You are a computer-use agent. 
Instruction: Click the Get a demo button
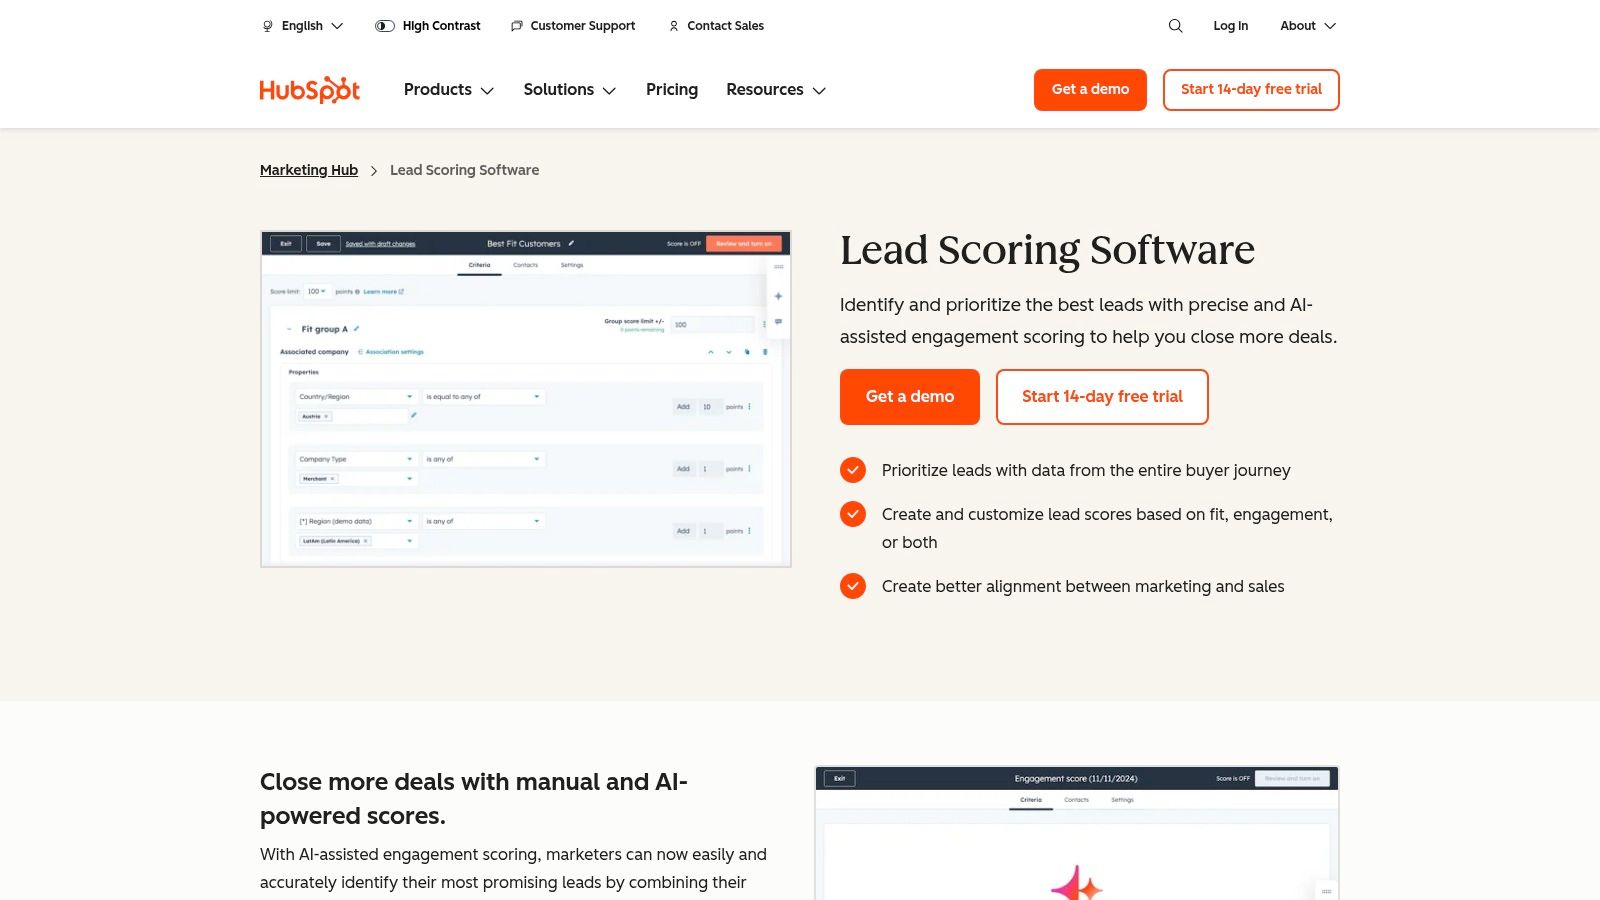(909, 396)
